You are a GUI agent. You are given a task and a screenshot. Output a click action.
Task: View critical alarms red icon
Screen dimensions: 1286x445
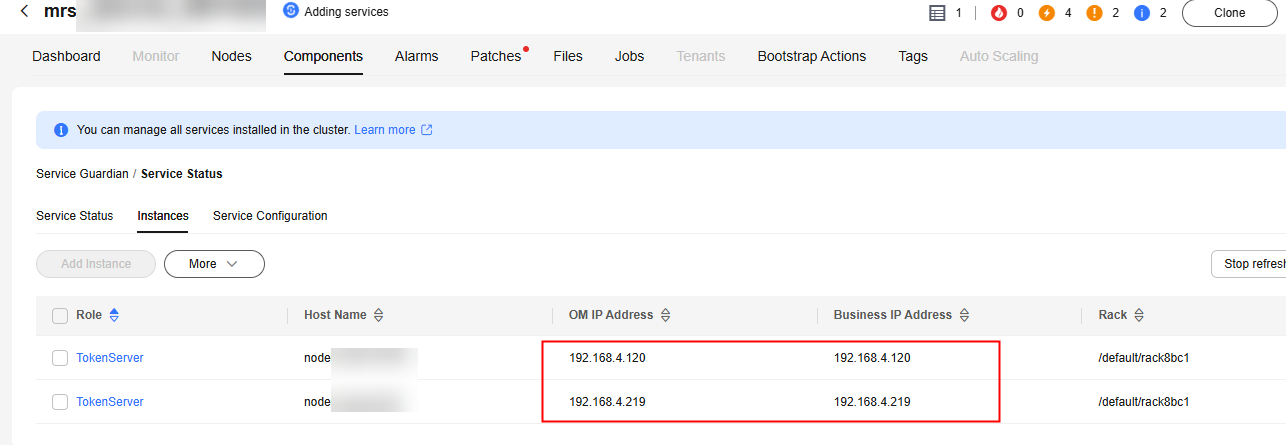point(999,13)
